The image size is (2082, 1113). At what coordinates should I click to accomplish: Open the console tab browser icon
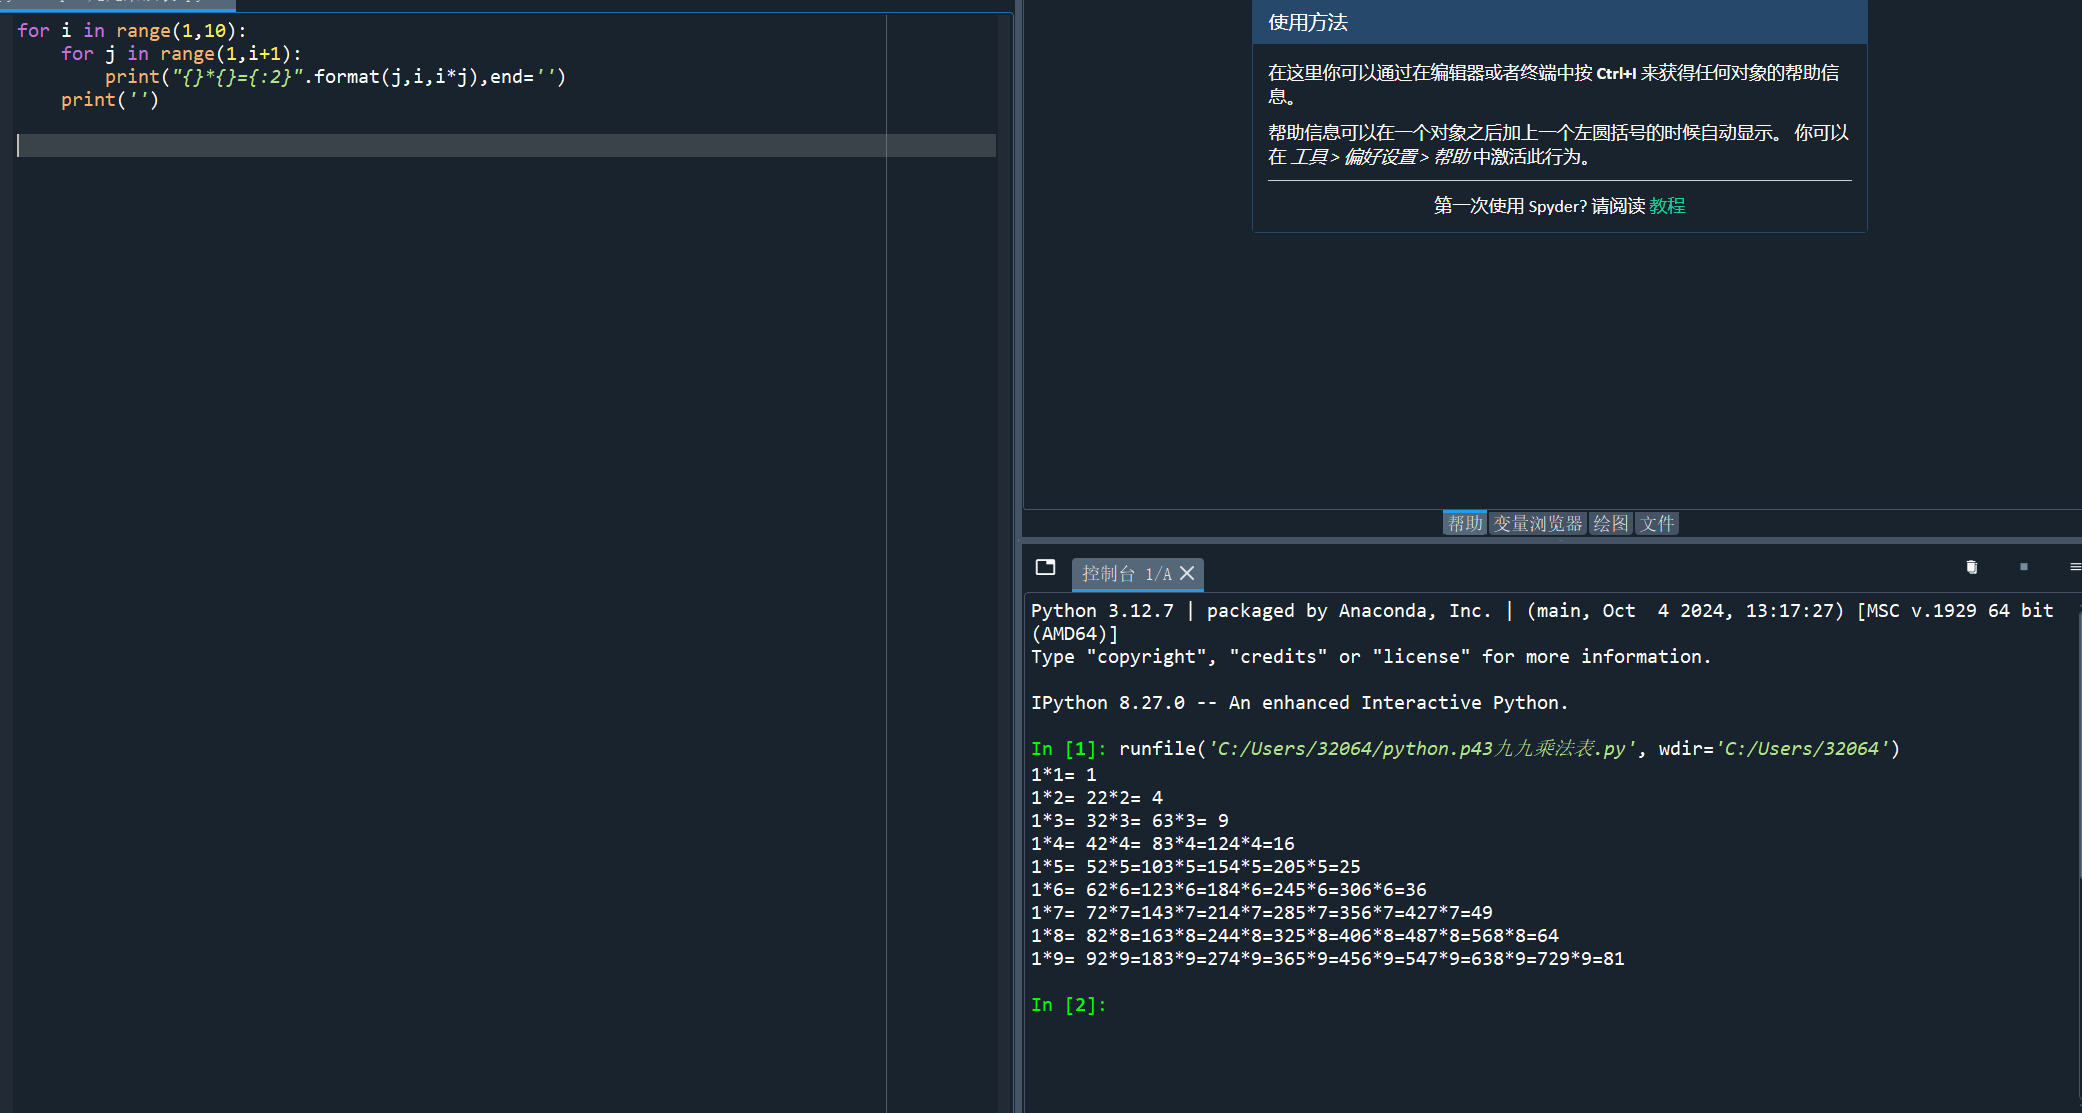click(1045, 567)
